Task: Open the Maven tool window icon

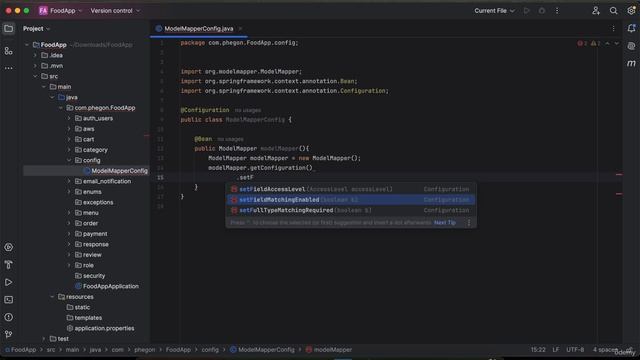Action: coord(631,64)
